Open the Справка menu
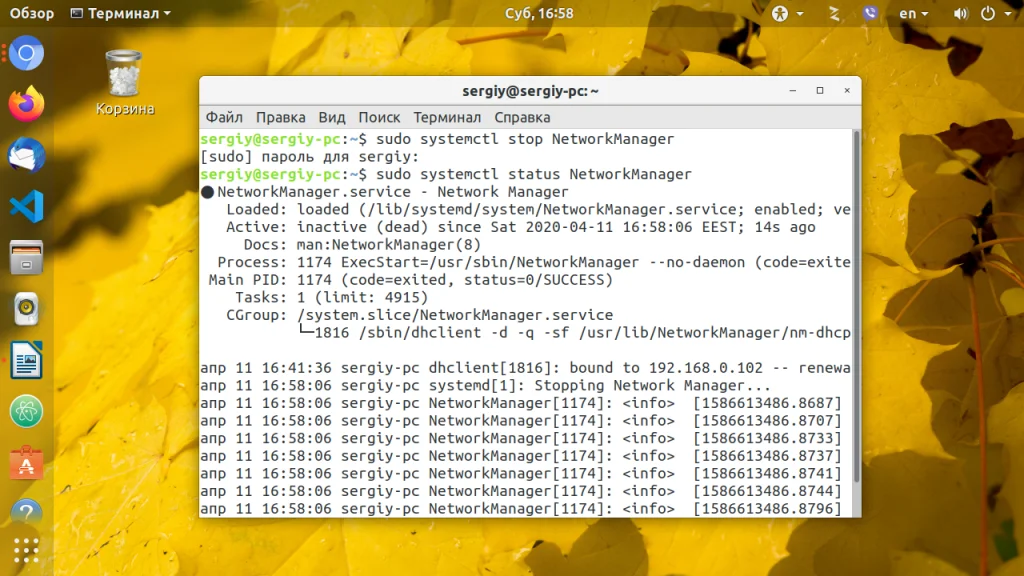 click(522, 118)
